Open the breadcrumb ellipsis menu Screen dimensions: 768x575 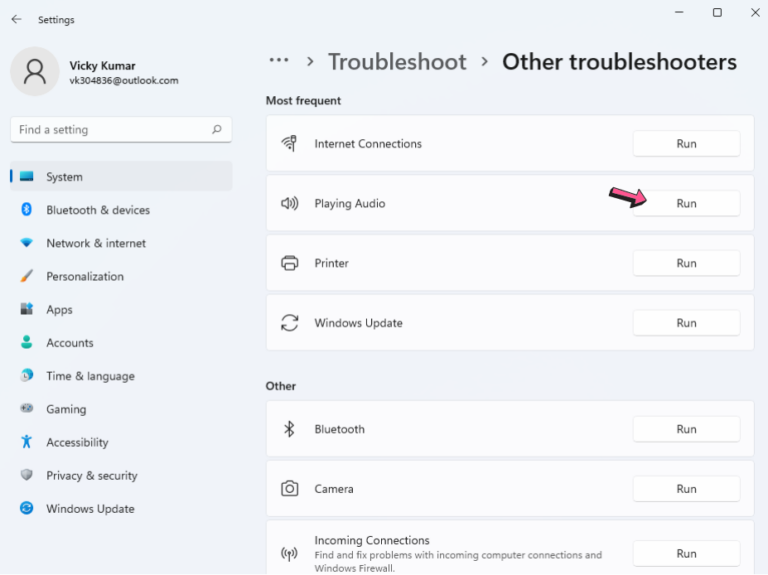pyautogui.click(x=279, y=61)
